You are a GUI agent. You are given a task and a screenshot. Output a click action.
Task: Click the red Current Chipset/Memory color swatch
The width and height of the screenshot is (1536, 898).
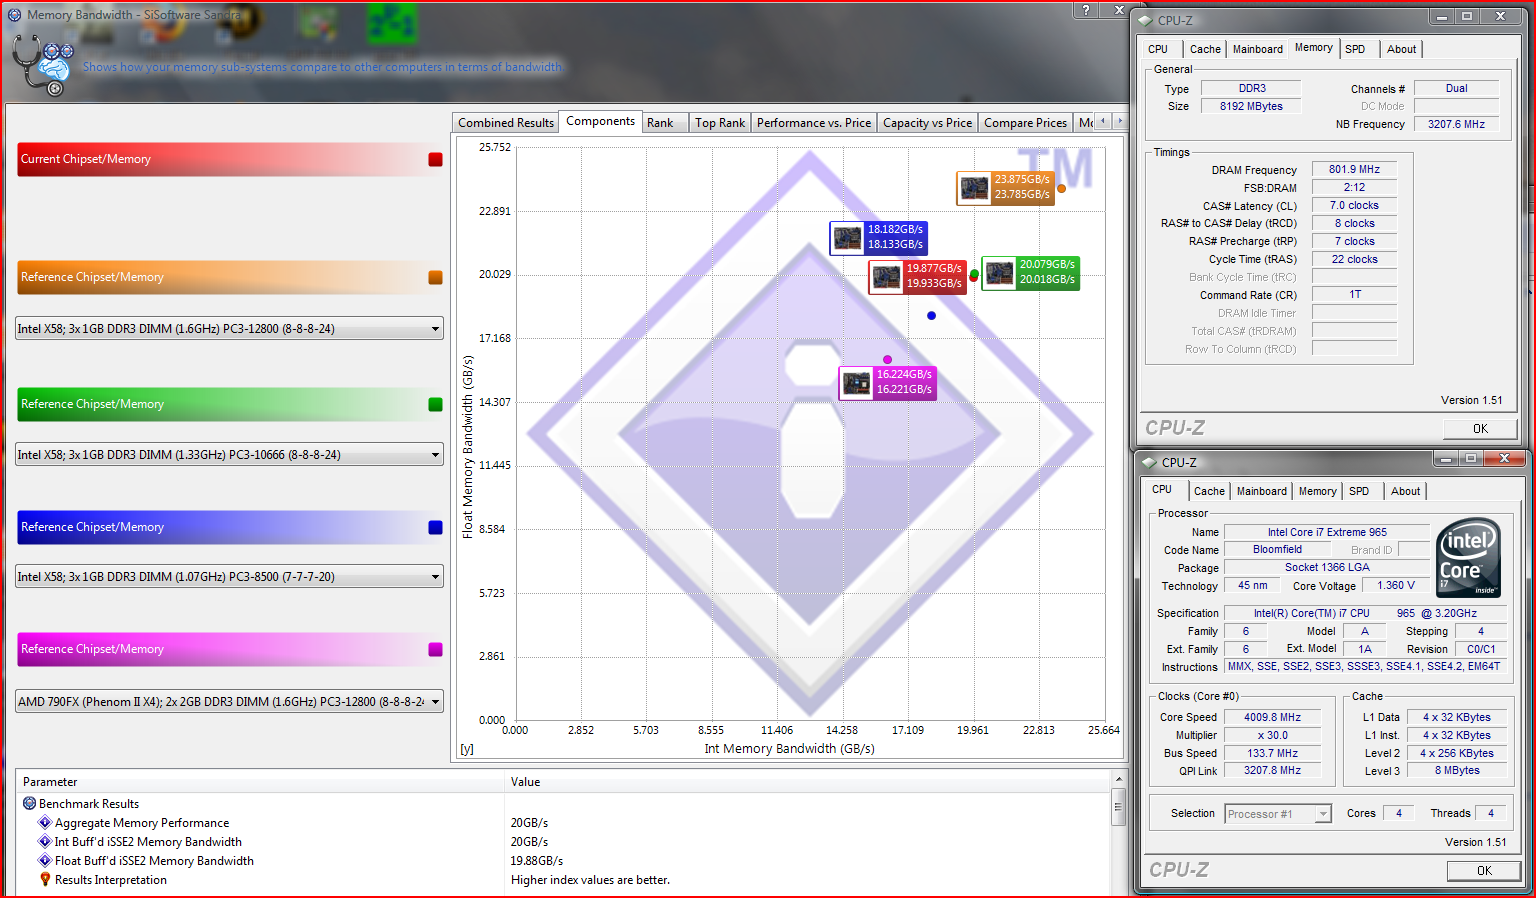pyautogui.click(x=435, y=159)
